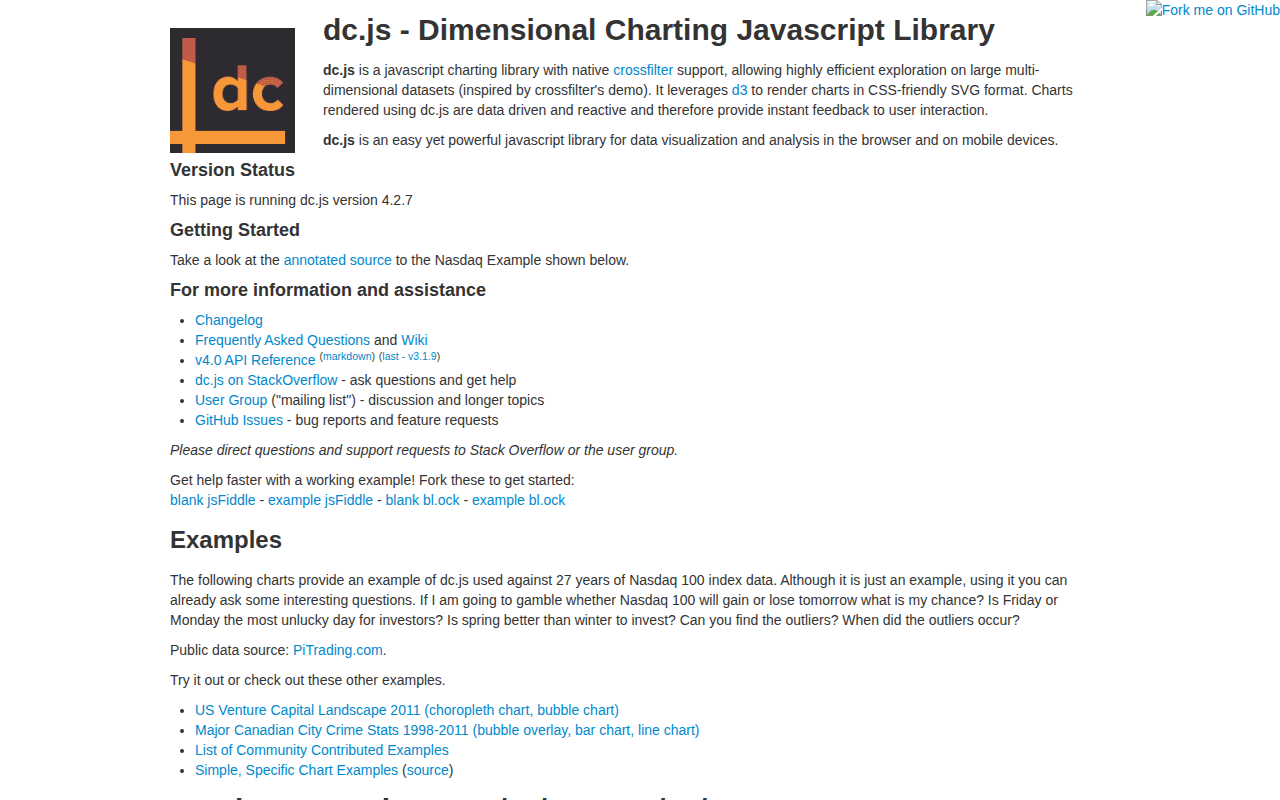Click 'For more information and assistance' heading
The width and height of the screenshot is (1280, 800).
pyautogui.click(x=328, y=290)
